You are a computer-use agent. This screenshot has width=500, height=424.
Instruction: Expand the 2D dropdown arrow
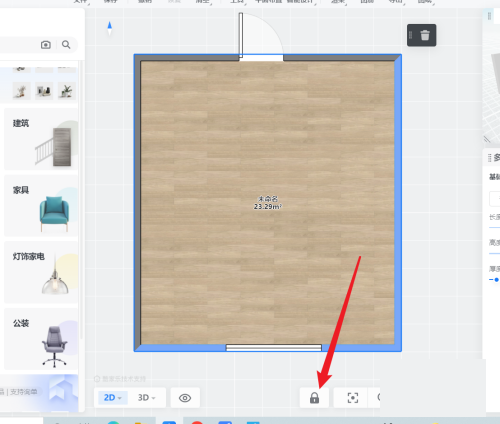(120, 398)
